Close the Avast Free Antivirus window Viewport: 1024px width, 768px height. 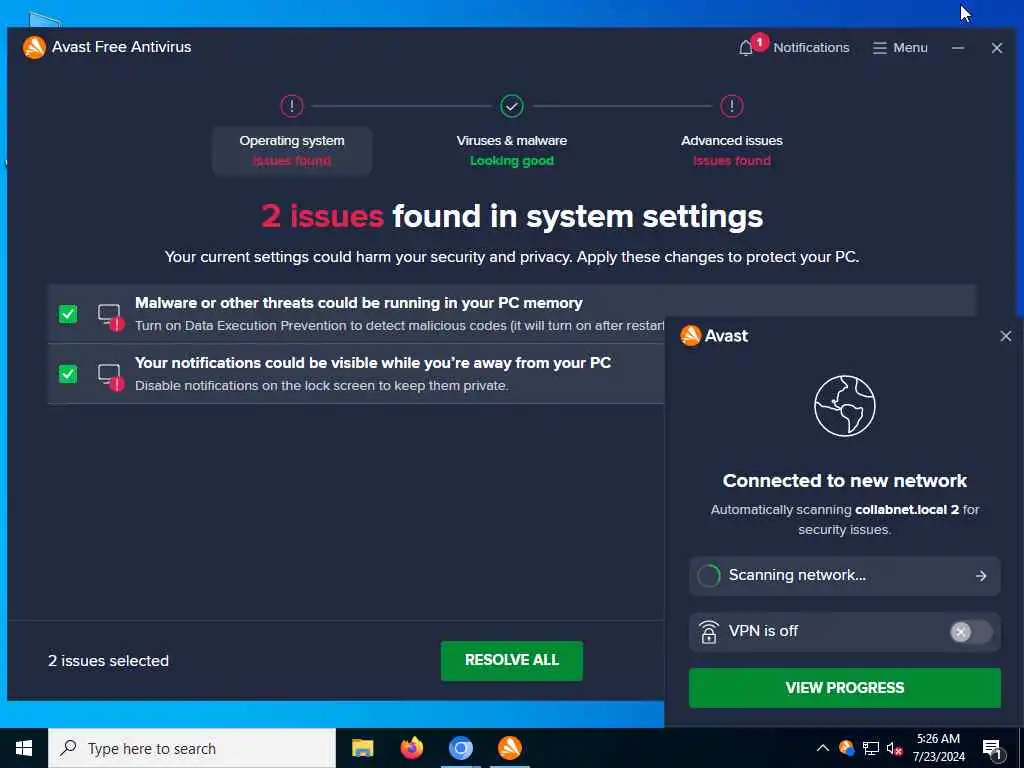tap(997, 48)
